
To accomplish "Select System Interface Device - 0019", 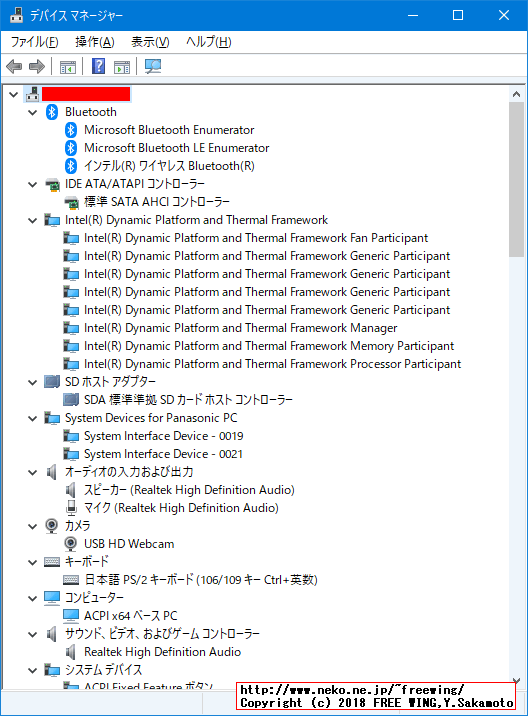I will [164, 436].
